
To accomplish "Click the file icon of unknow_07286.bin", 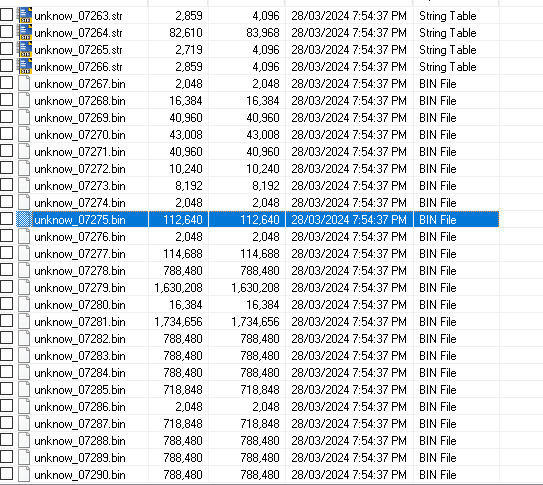I will [x=24, y=406].
